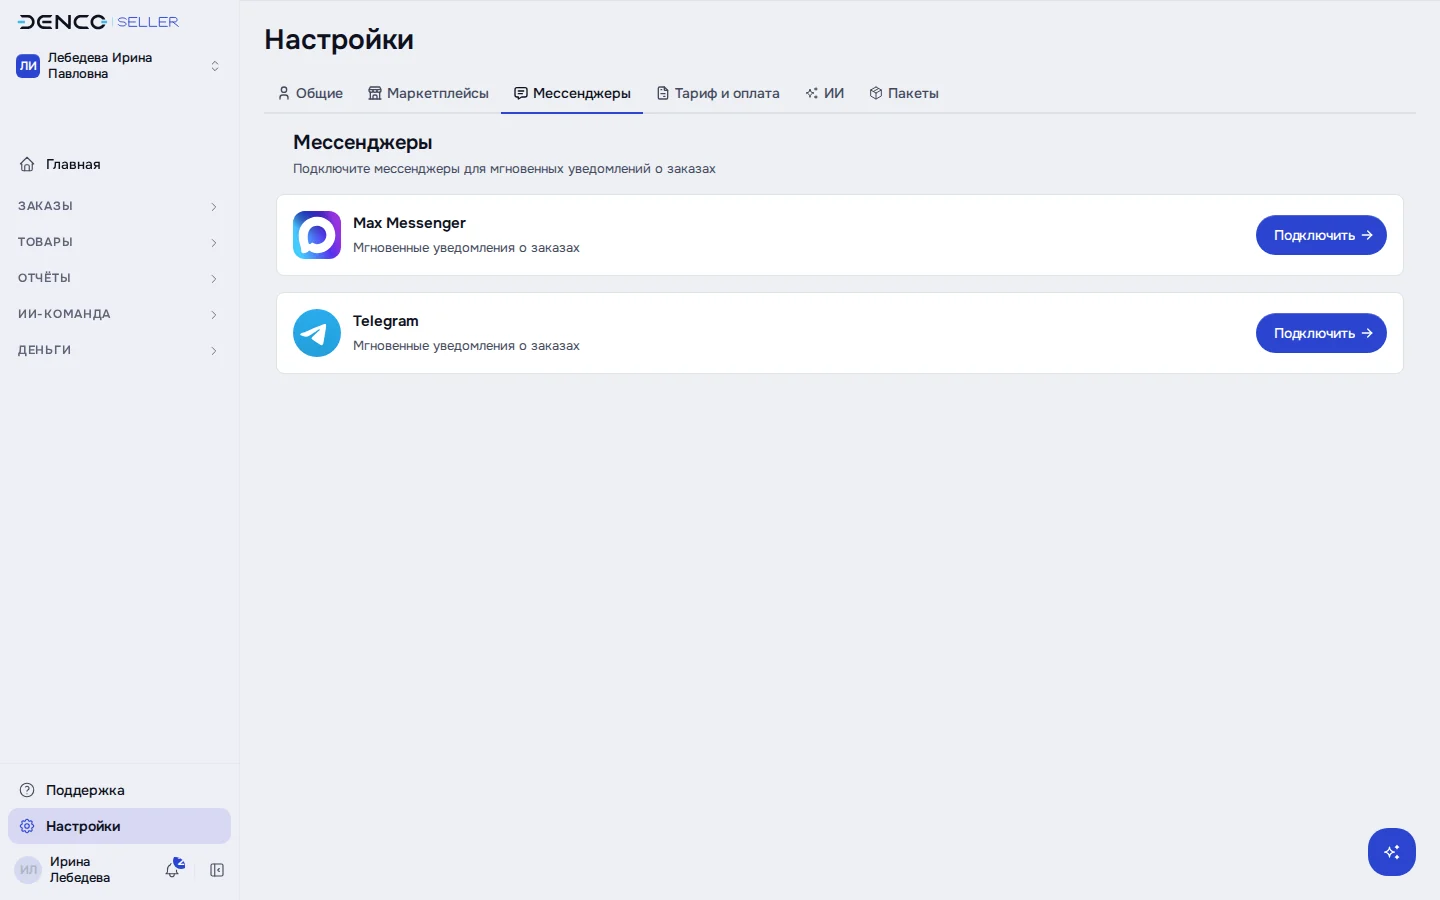The height and width of the screenshot is (900, 1440).
Task: Click the Главная home icon
Action: [x=27, y=164]
